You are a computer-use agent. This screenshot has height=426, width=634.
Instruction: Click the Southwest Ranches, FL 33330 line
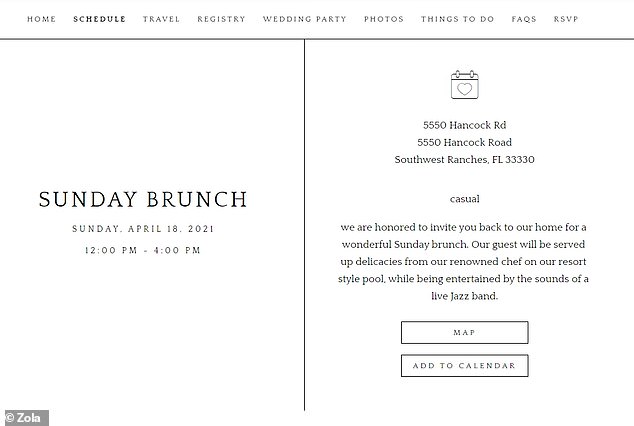465,160
